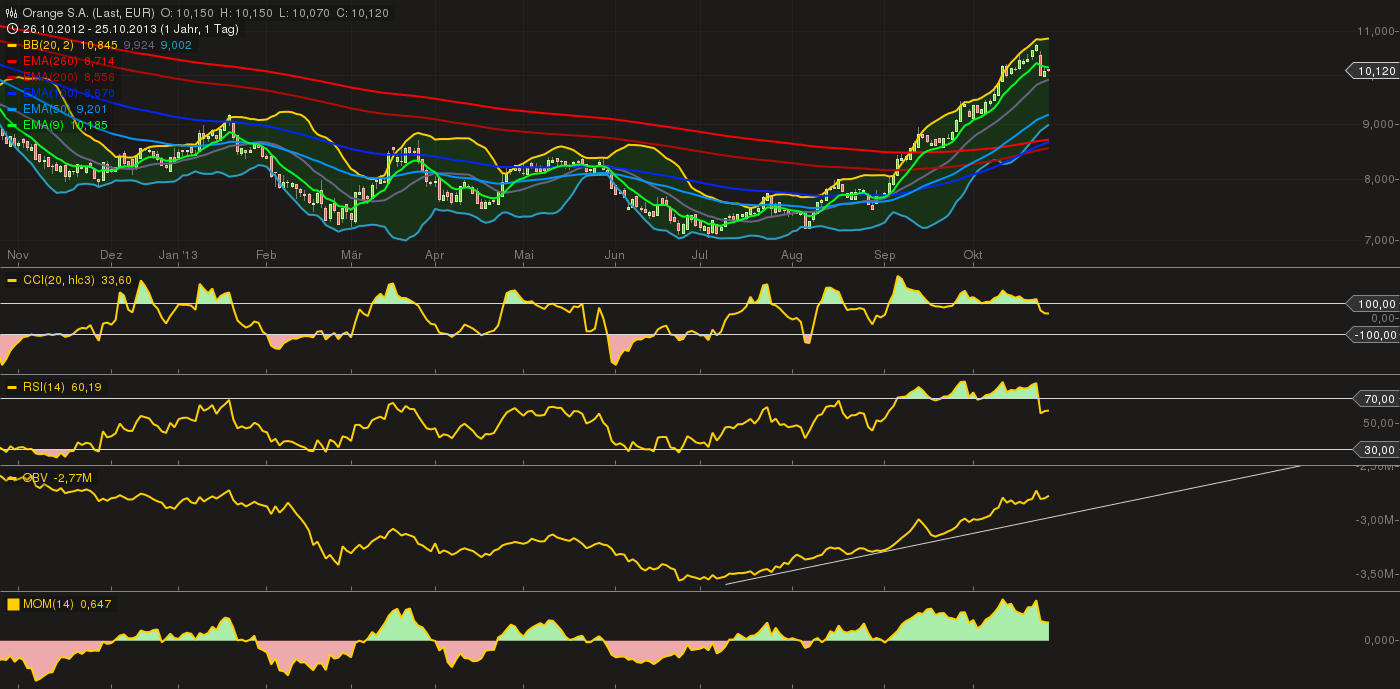Viewport: 1400px width, 689px height.
Task: Click the -100,00 CCI level marker
Action: (x=1373, y=335)
